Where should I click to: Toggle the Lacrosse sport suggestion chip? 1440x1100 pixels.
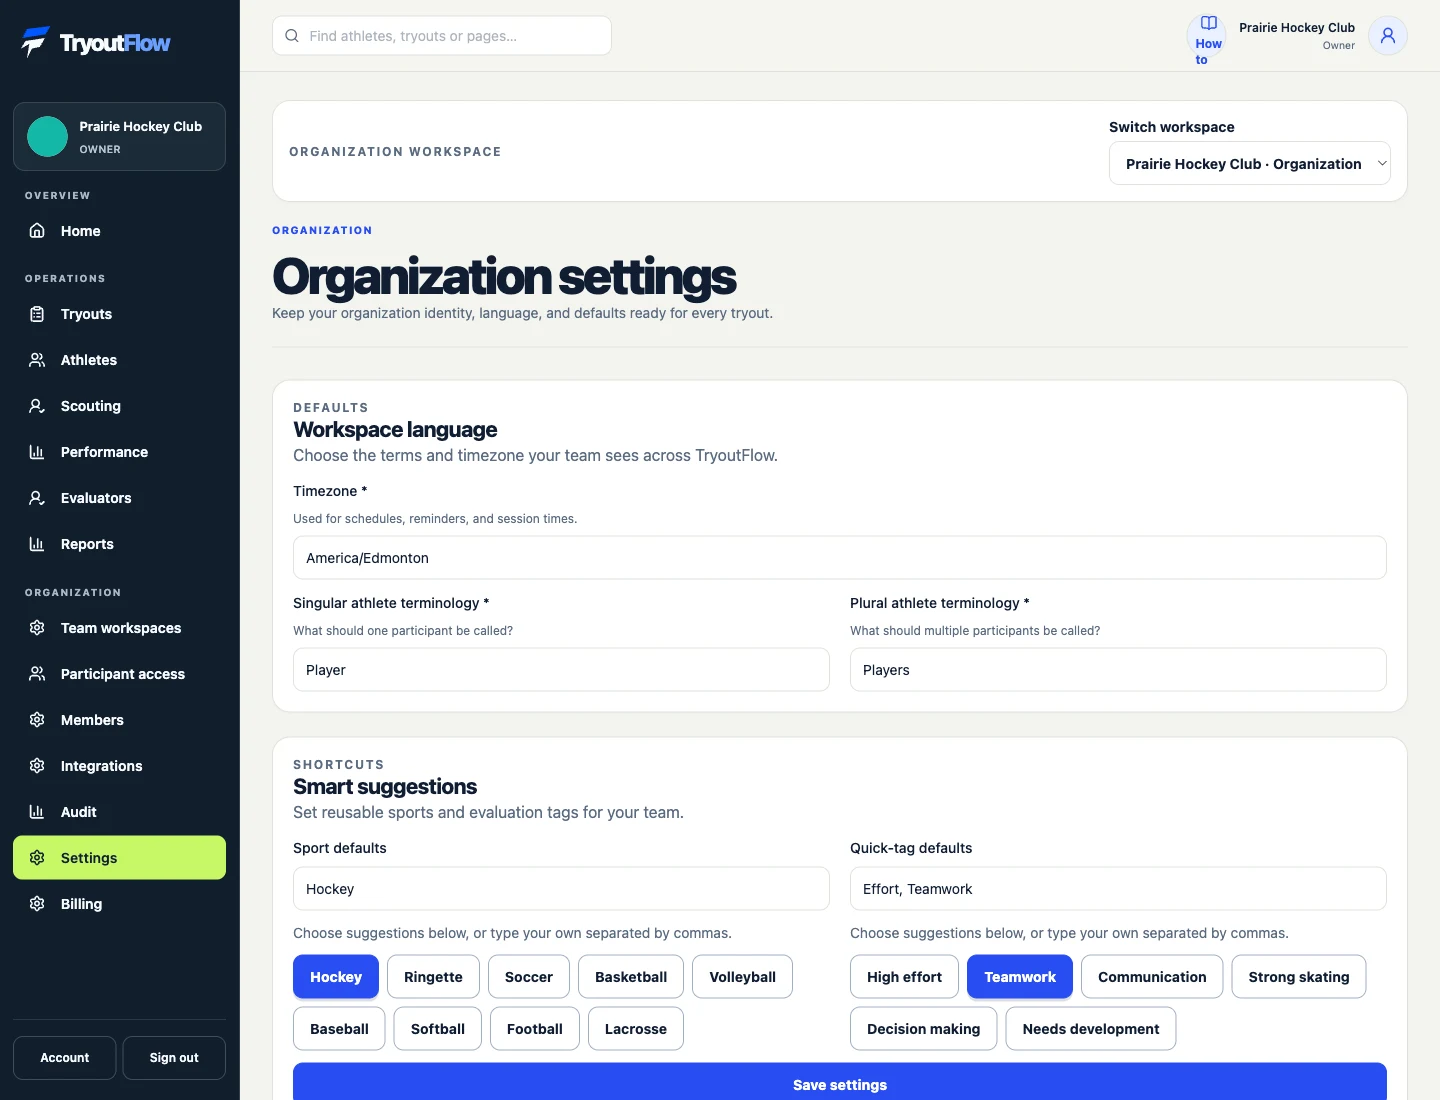[636, 1029]
